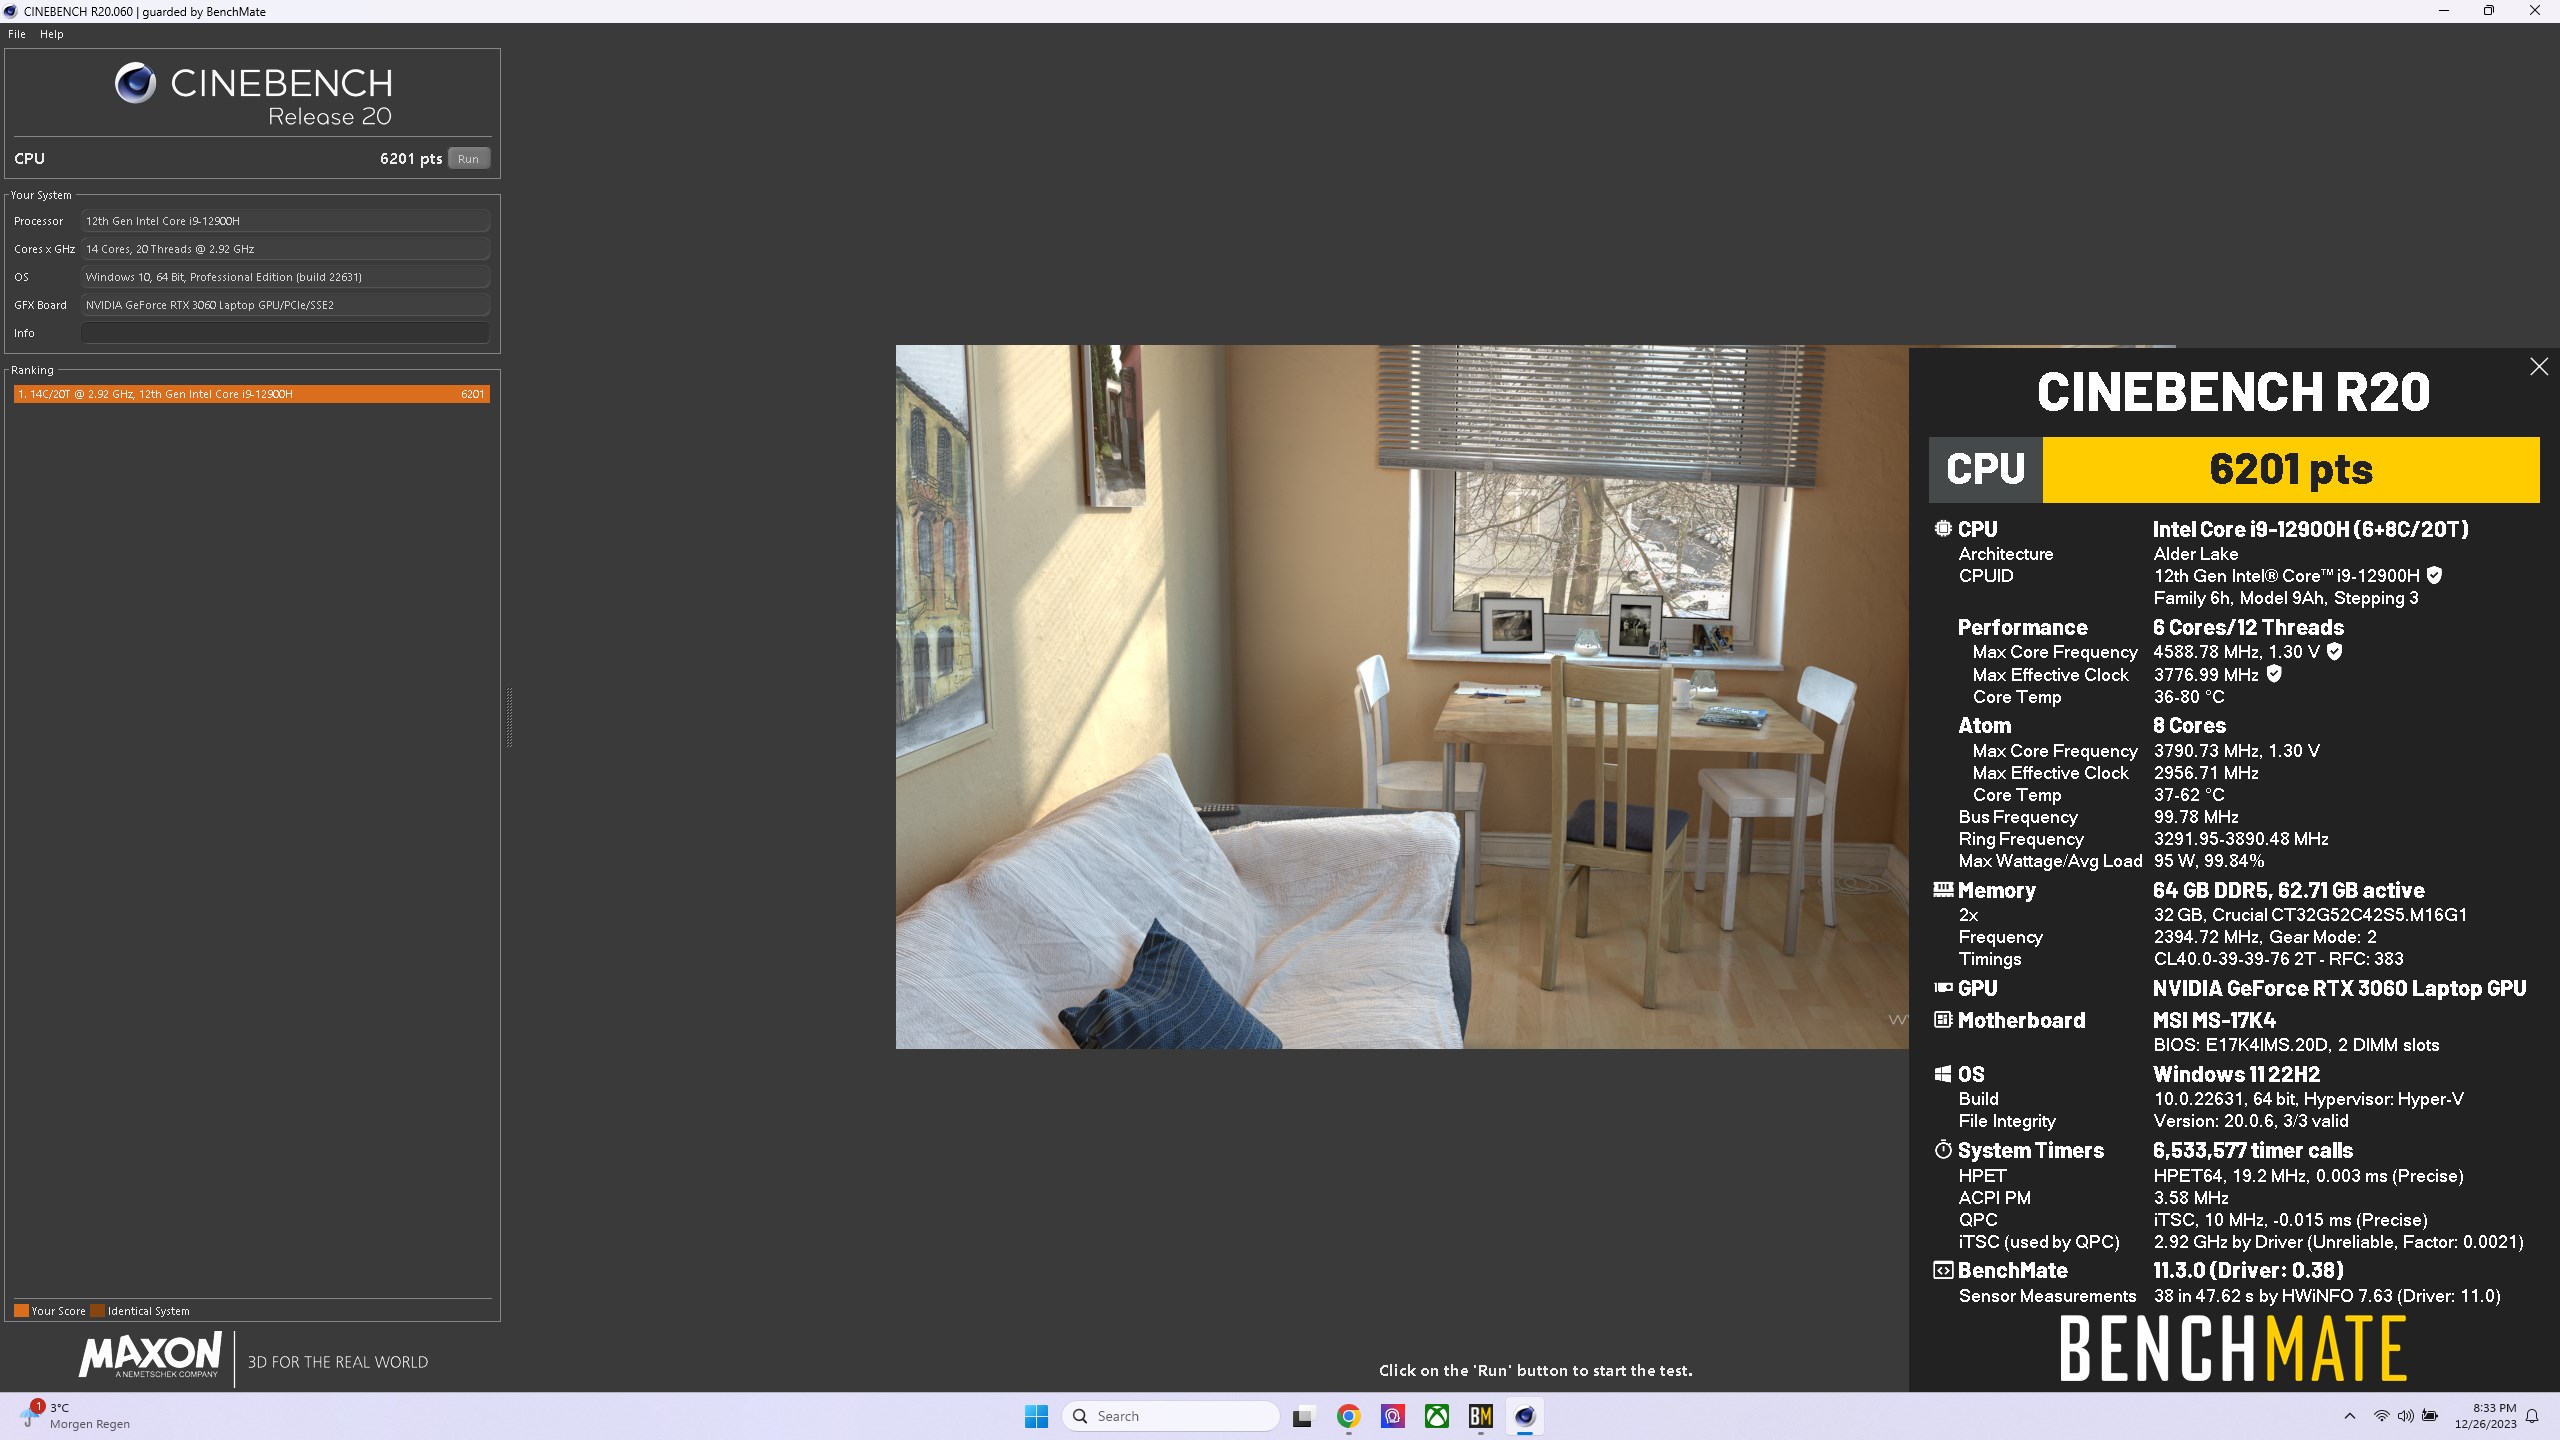Click the MAXON logo
Viewport: 2560px width, 1440px height.
pyautogui.click(x=151, y=1356)
